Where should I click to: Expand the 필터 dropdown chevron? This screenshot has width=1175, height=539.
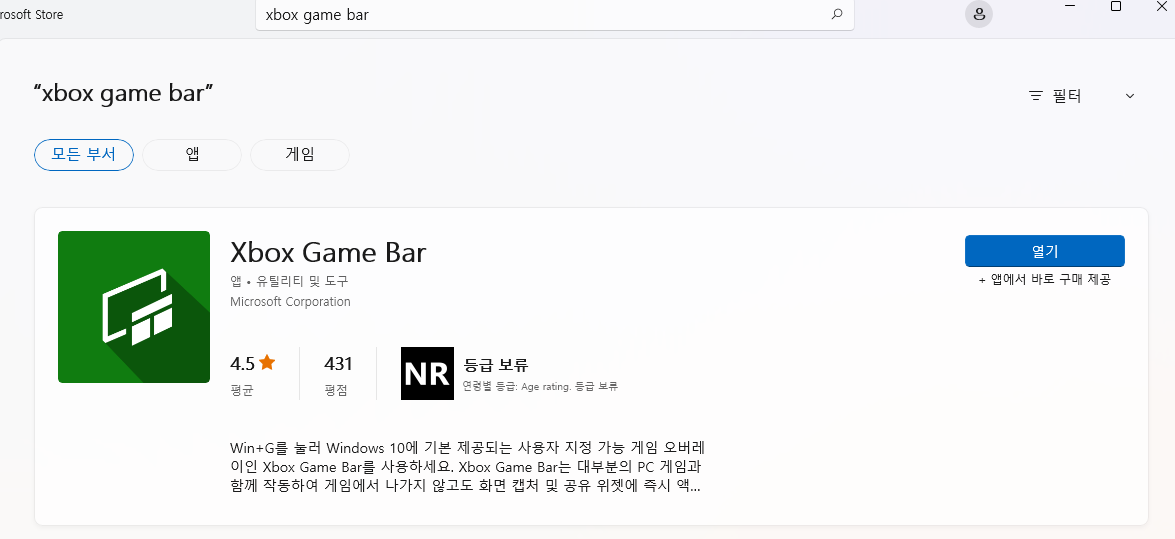click(1130, 96)
